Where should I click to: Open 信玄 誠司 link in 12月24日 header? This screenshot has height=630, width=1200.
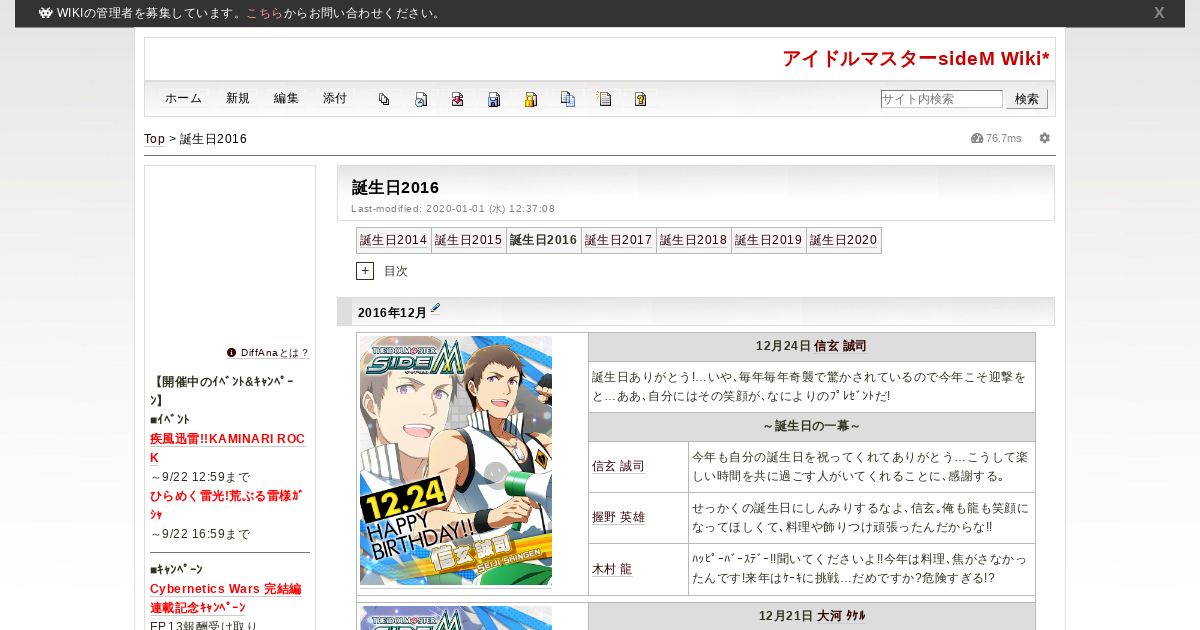(840, 346)
